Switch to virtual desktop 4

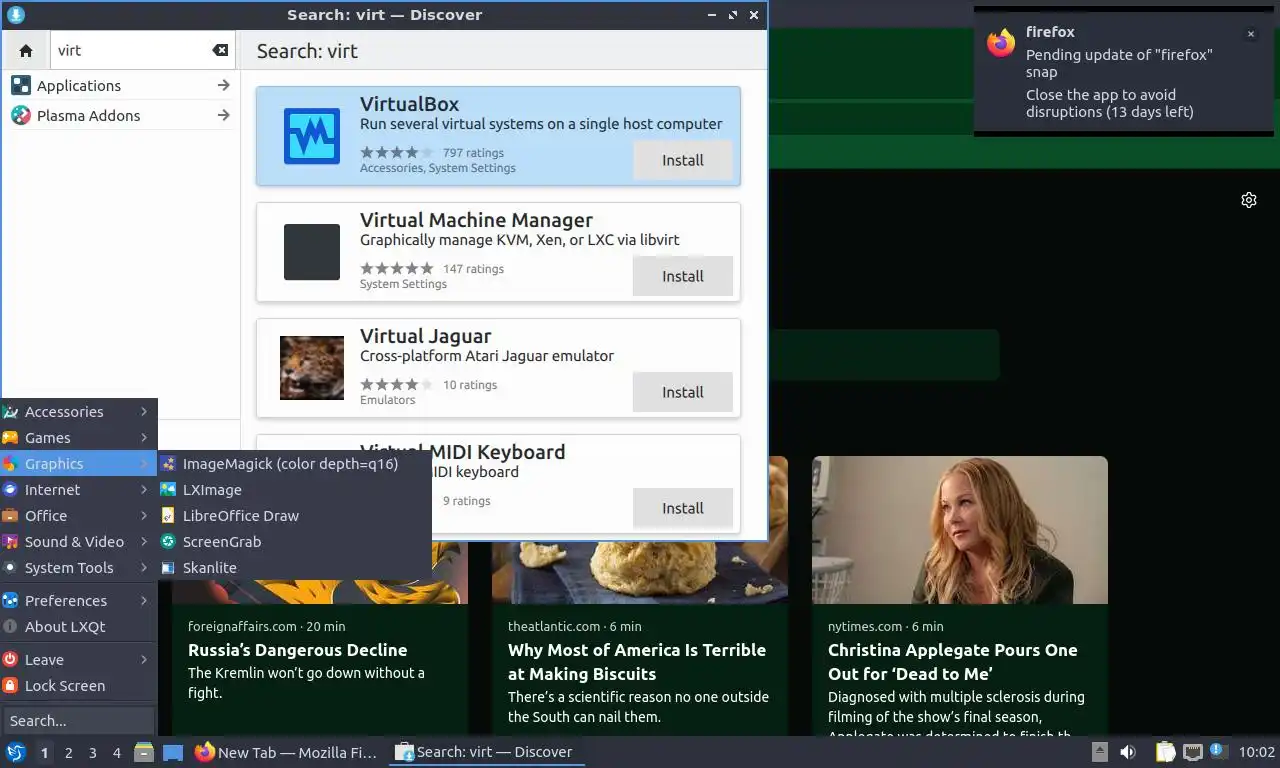(x=117, y=753)
